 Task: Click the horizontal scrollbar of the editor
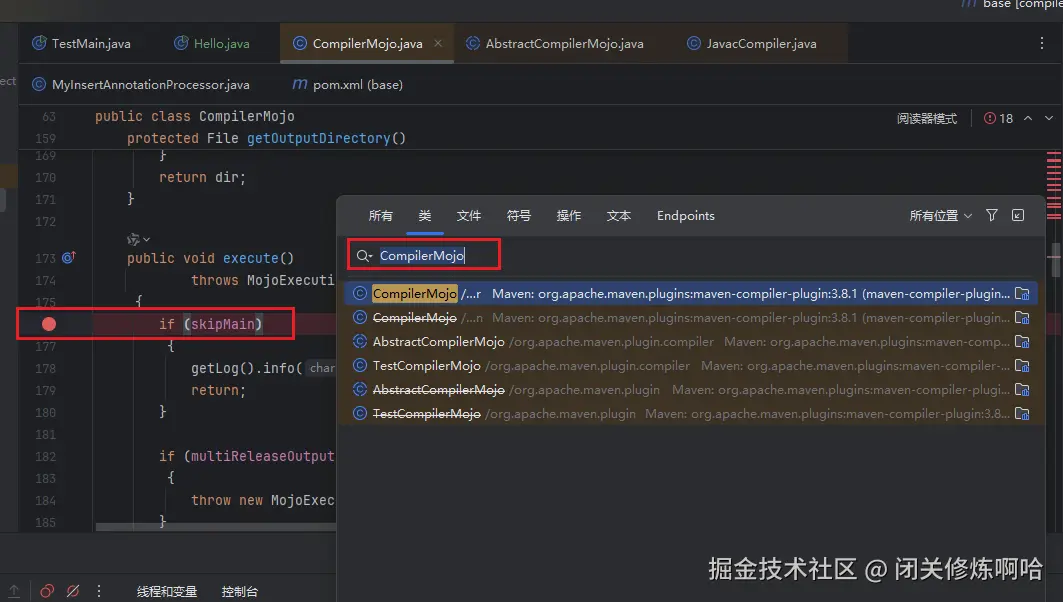coord(216,527)
